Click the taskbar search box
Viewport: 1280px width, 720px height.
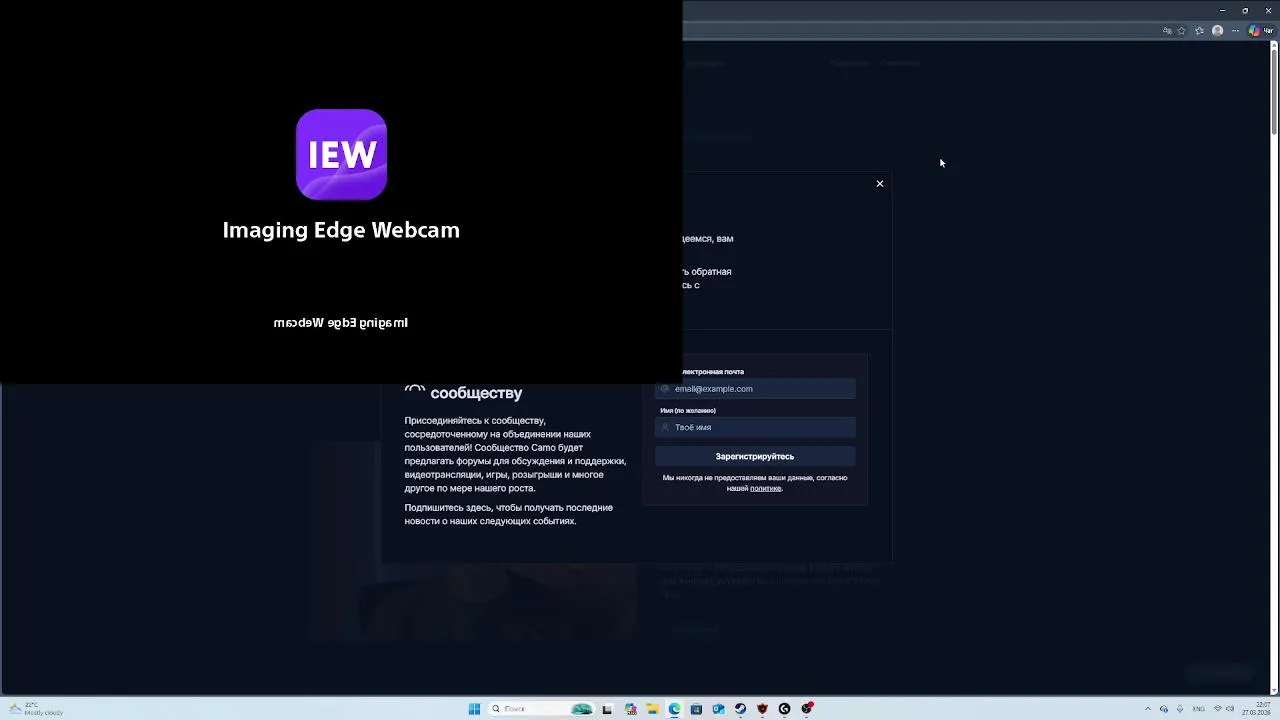click(541, 709)
